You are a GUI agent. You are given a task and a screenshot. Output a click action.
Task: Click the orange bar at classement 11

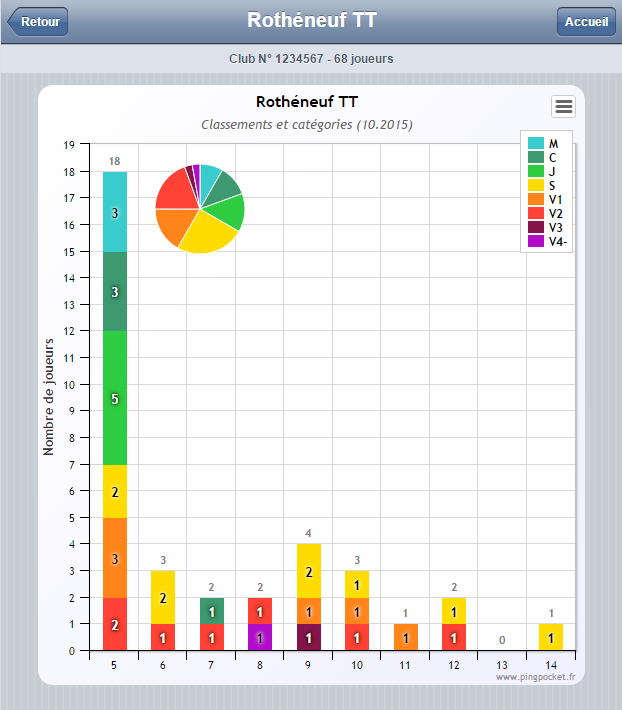point(406,638)
